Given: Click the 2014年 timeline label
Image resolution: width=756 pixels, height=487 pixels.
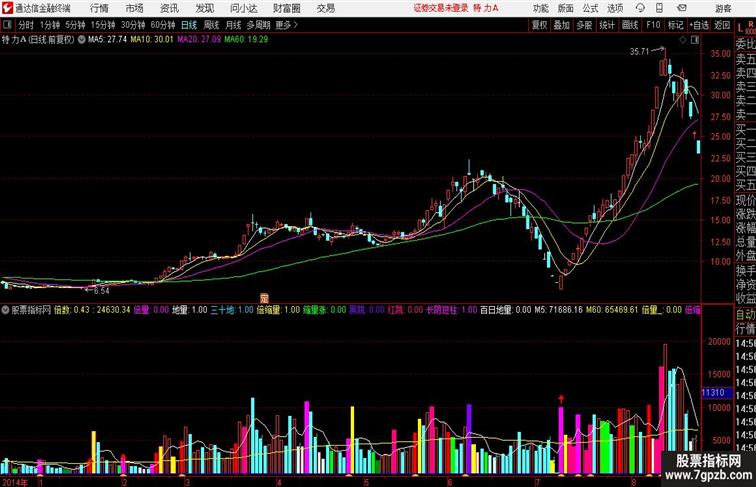Looking at the screenshot, I should click(x=15, y=482).
